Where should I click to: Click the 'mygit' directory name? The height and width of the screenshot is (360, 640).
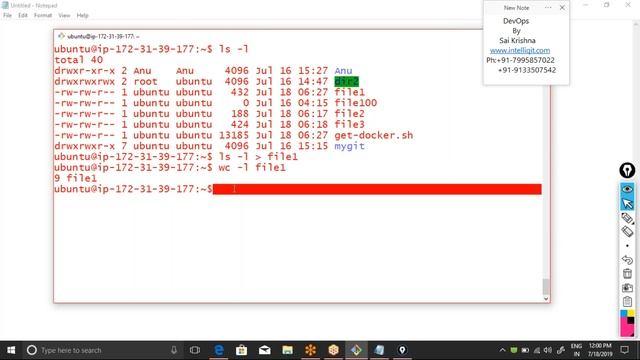click(349, 146)
